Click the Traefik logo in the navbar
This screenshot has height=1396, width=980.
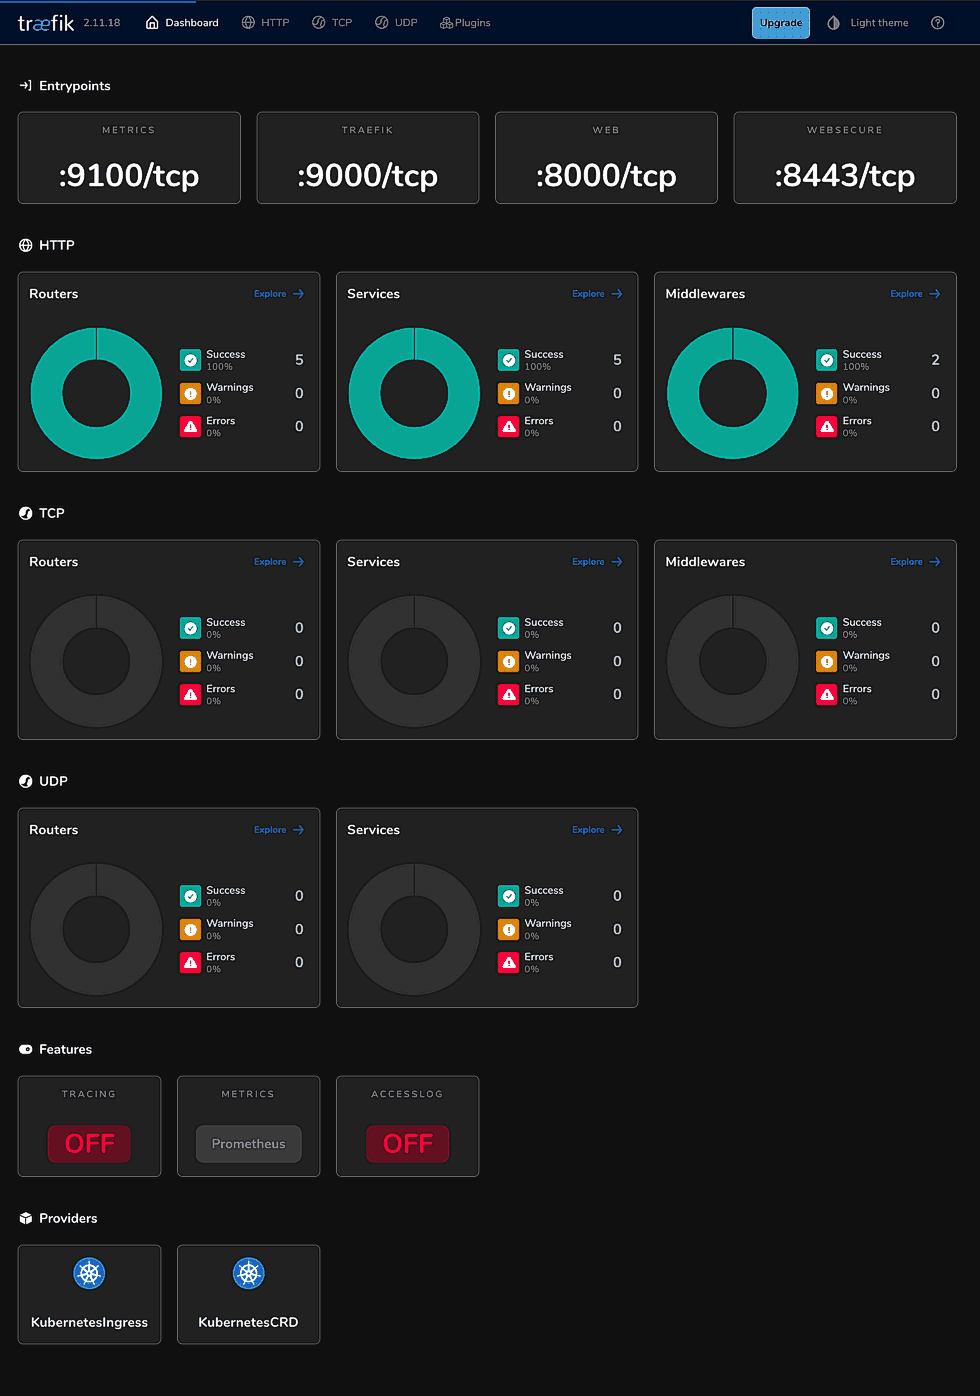(45, 22)
